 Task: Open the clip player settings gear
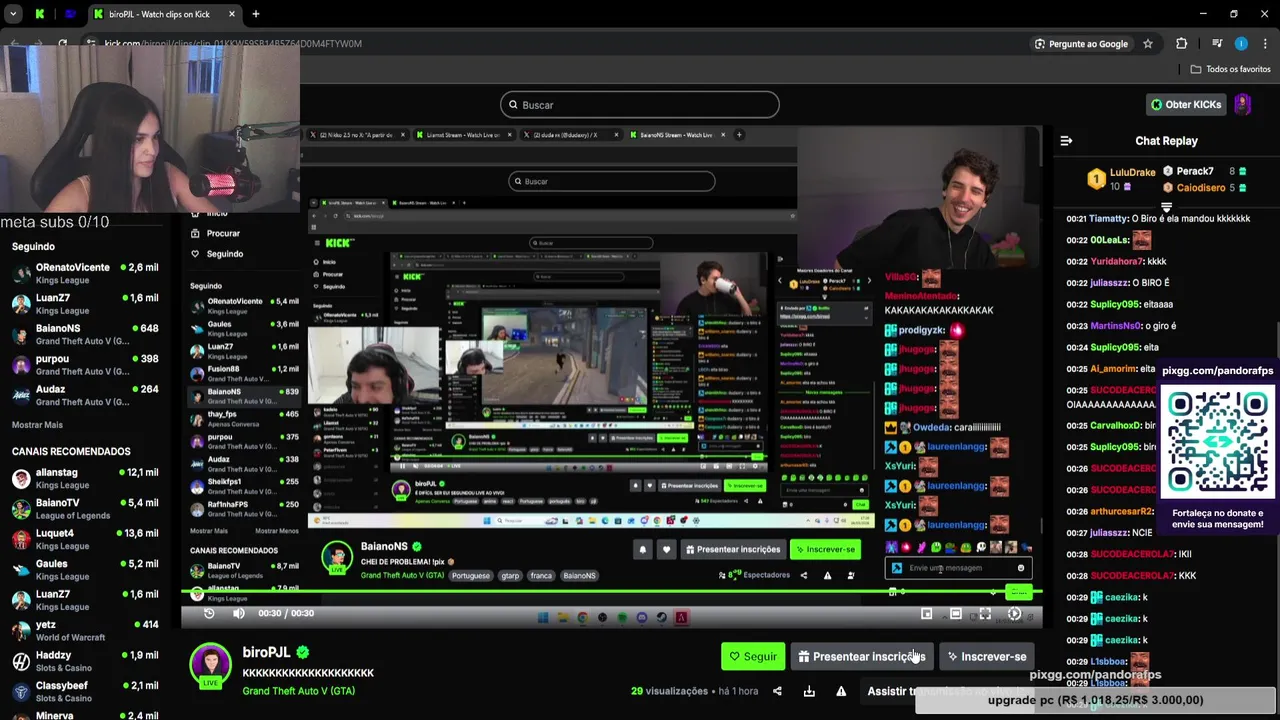1014,614
